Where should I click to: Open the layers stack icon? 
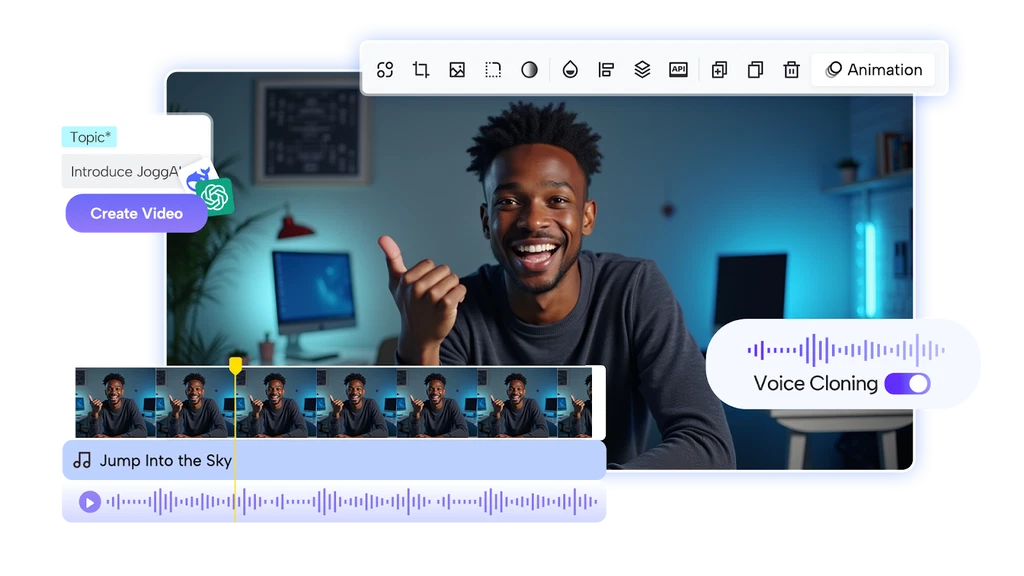pos(642,70)
